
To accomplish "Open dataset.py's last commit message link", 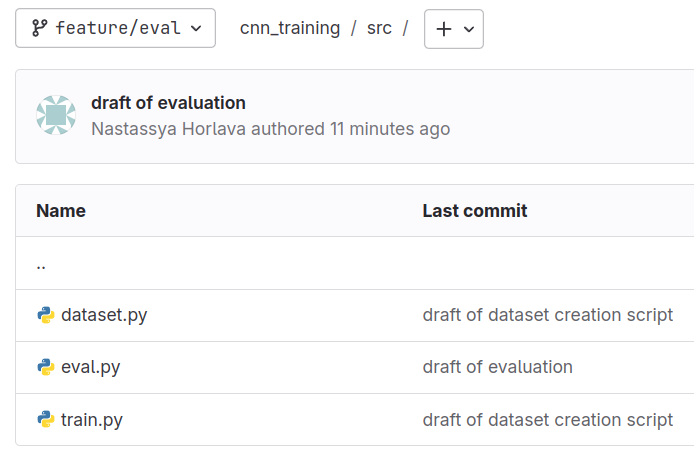I will (547, 315).
